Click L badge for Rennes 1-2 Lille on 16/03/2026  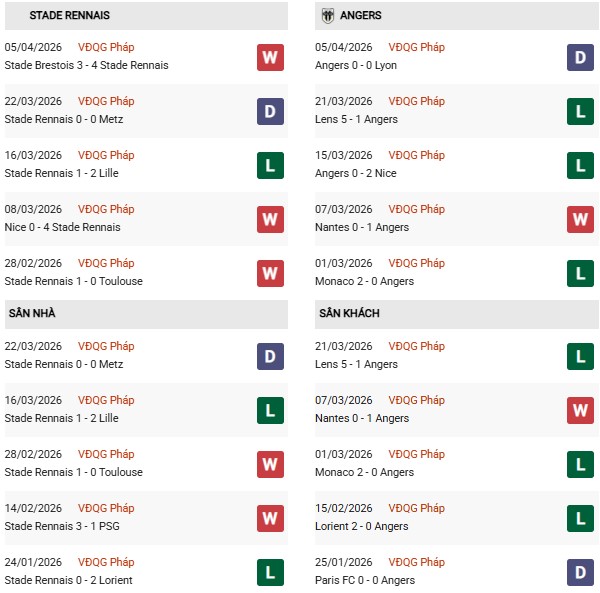click(270, 165)
